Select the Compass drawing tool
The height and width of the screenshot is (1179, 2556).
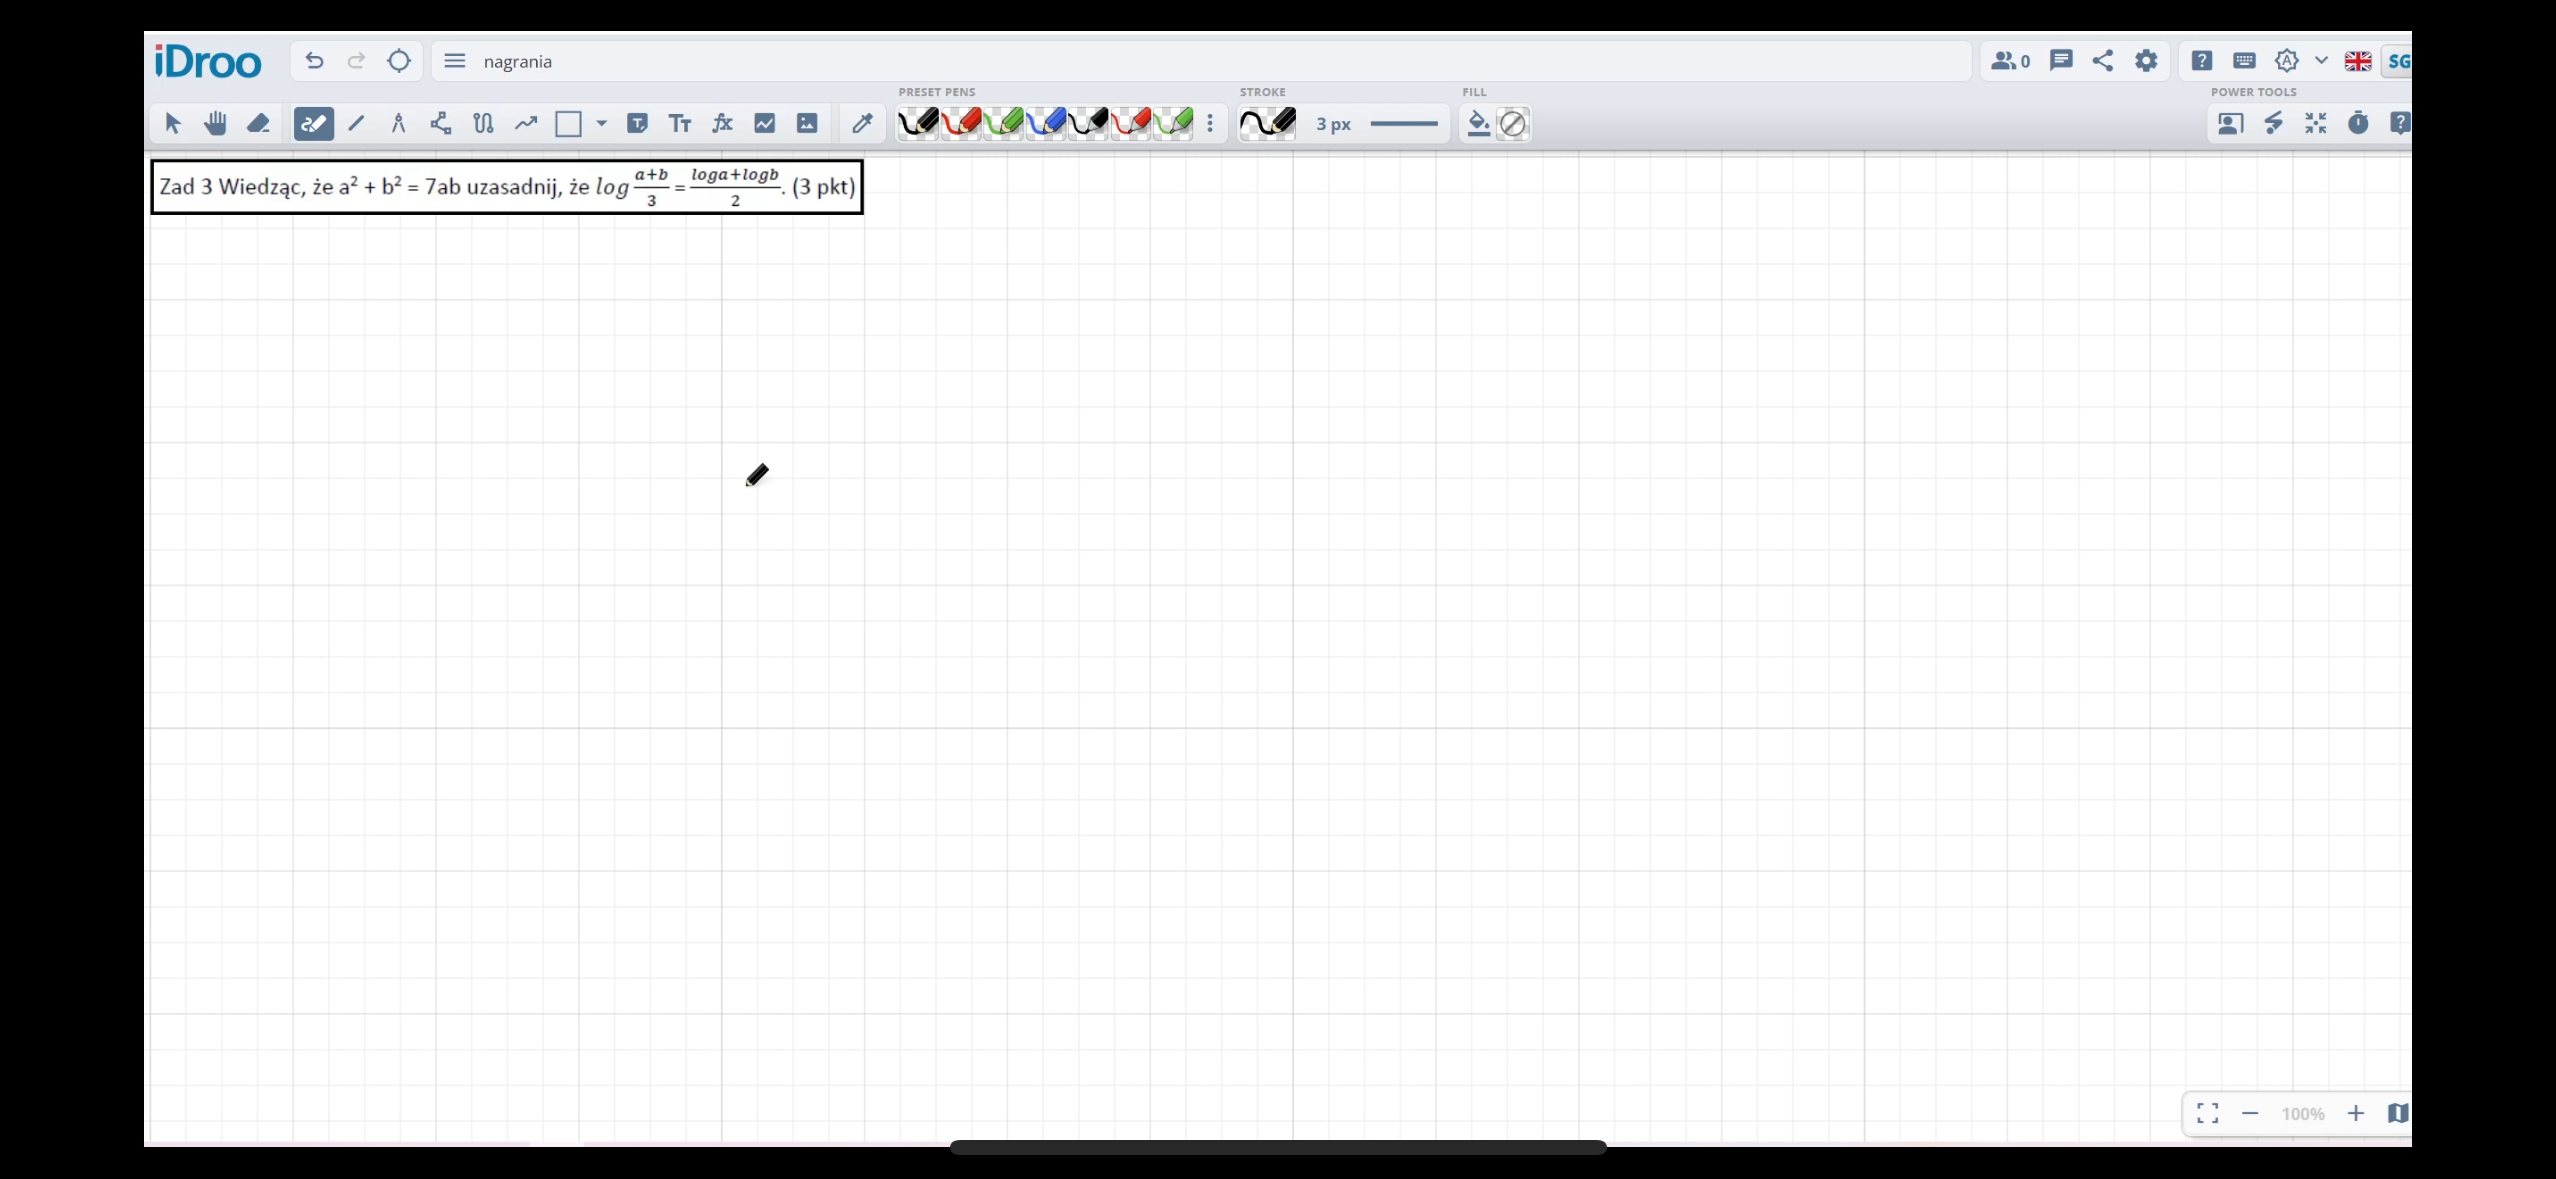(x=398, y=123)
